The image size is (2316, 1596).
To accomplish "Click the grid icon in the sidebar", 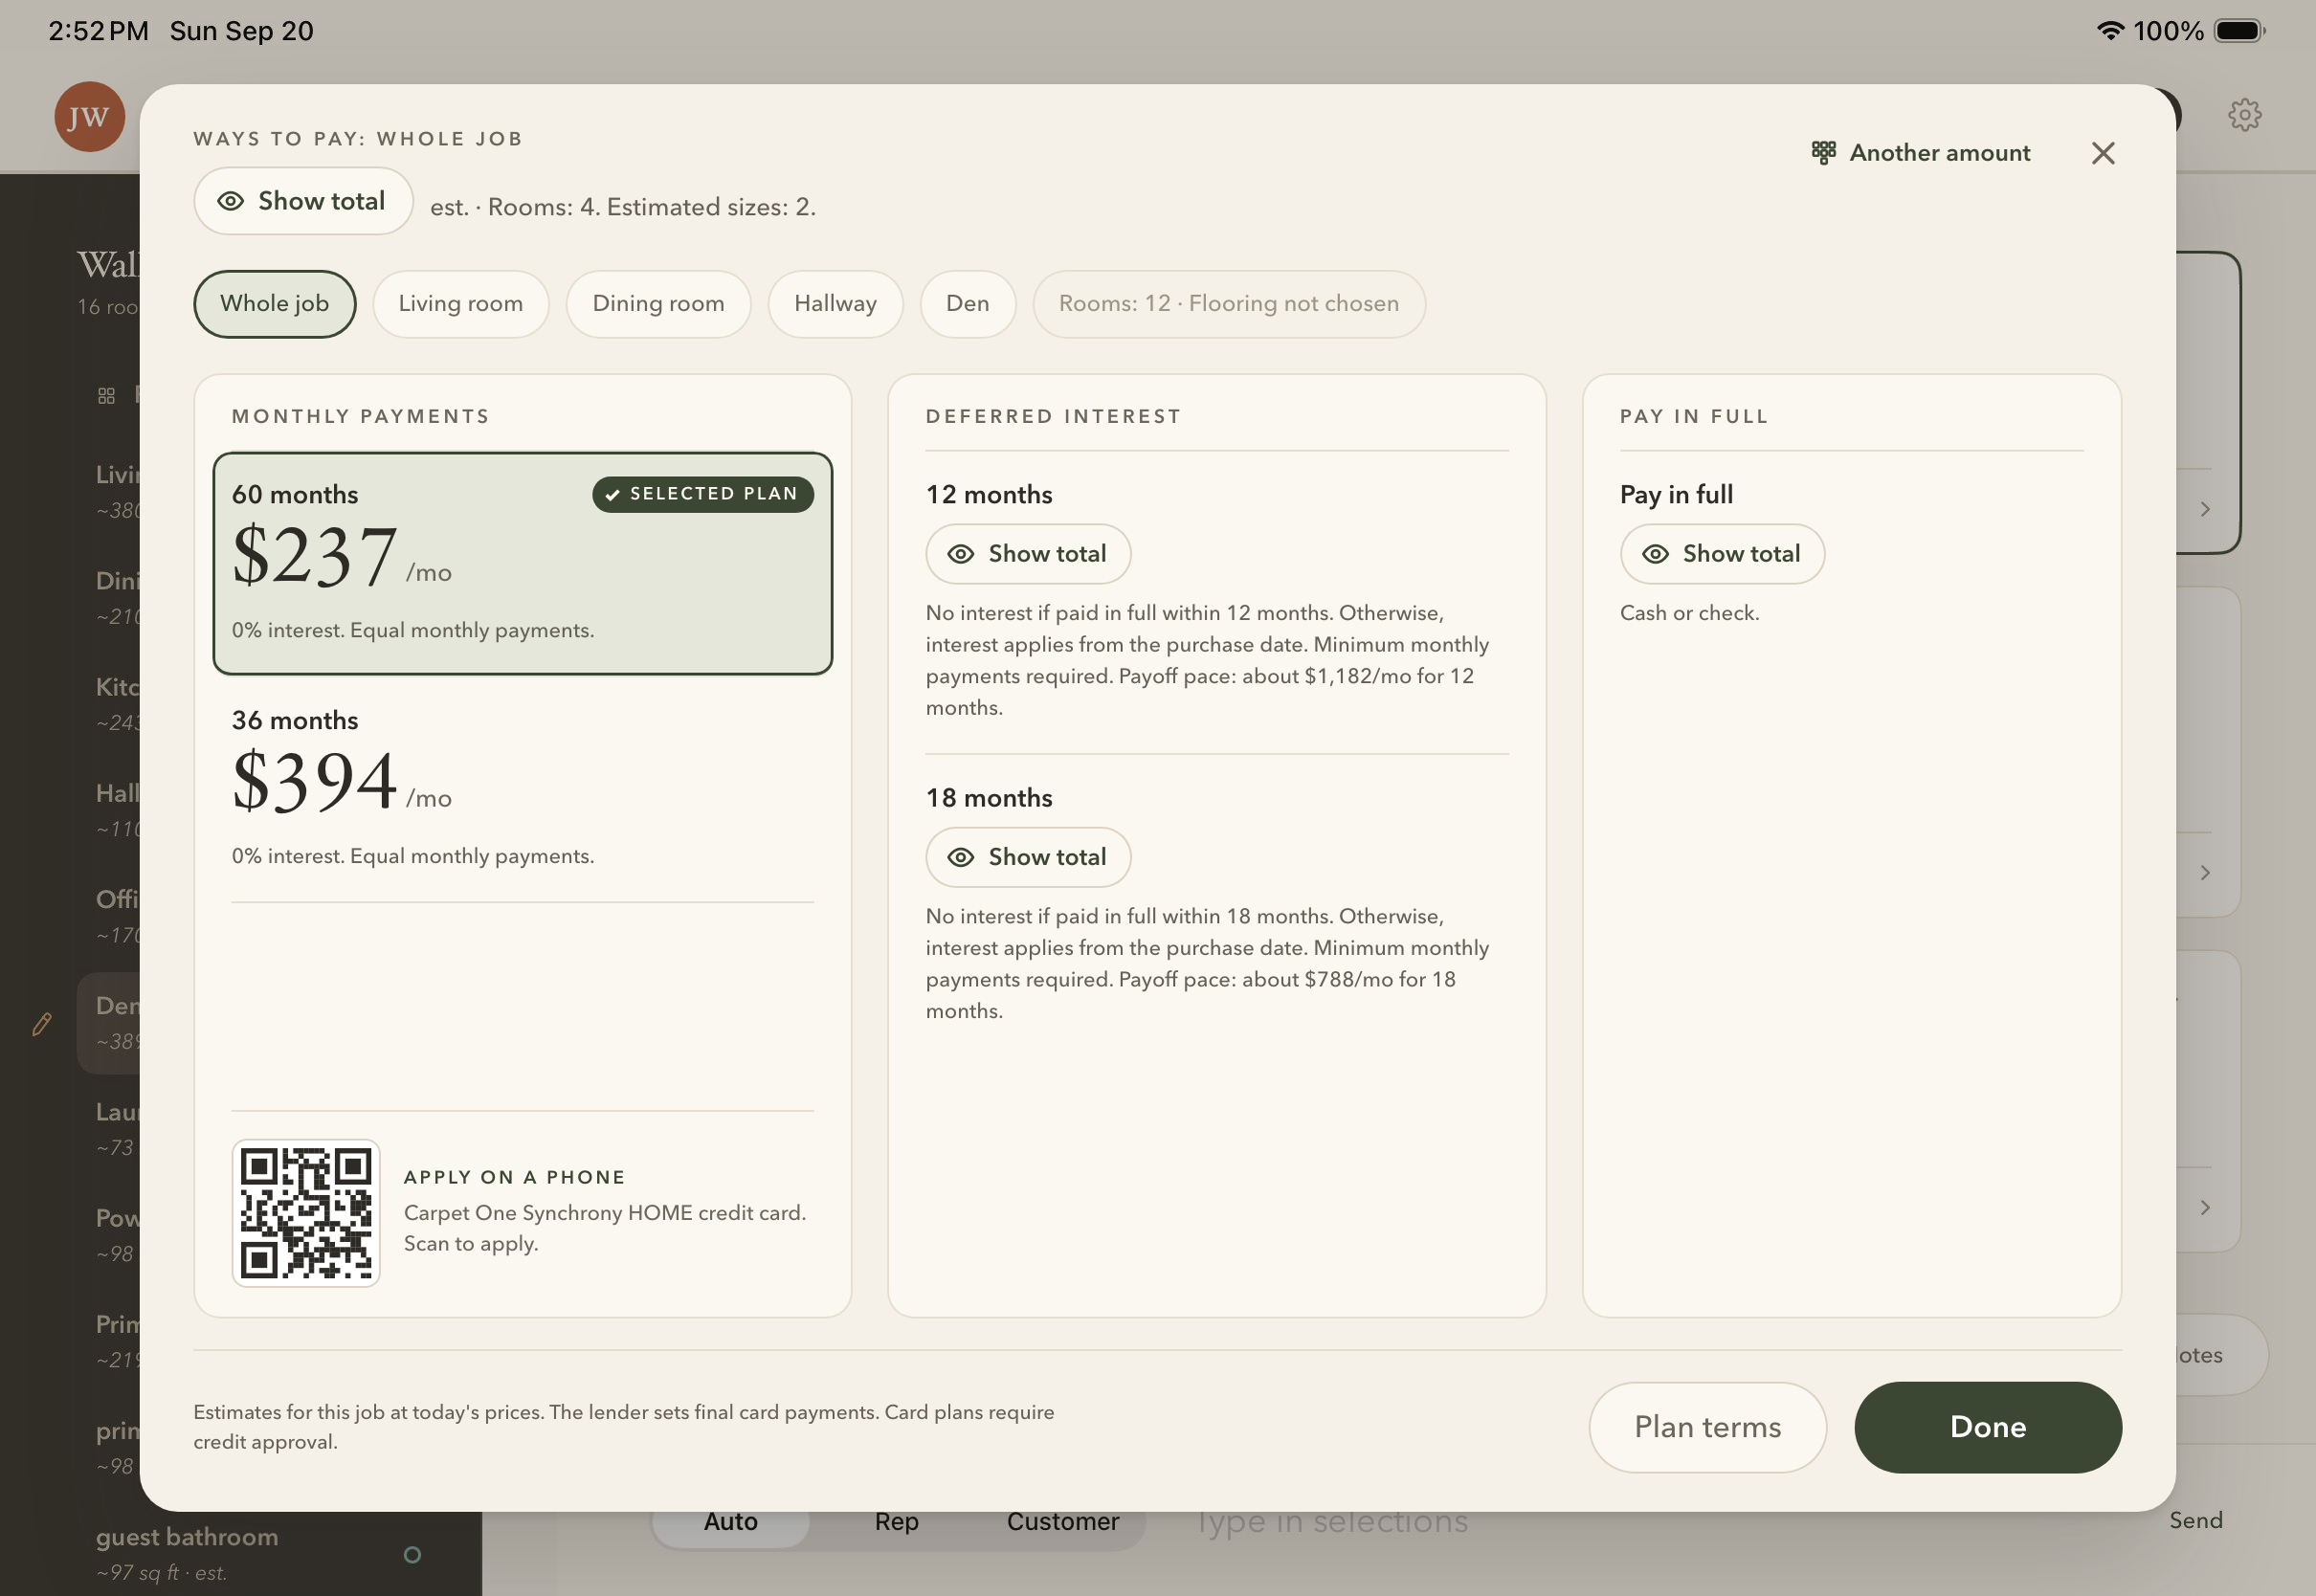I will pyautogui.click(x=107, y=396).
